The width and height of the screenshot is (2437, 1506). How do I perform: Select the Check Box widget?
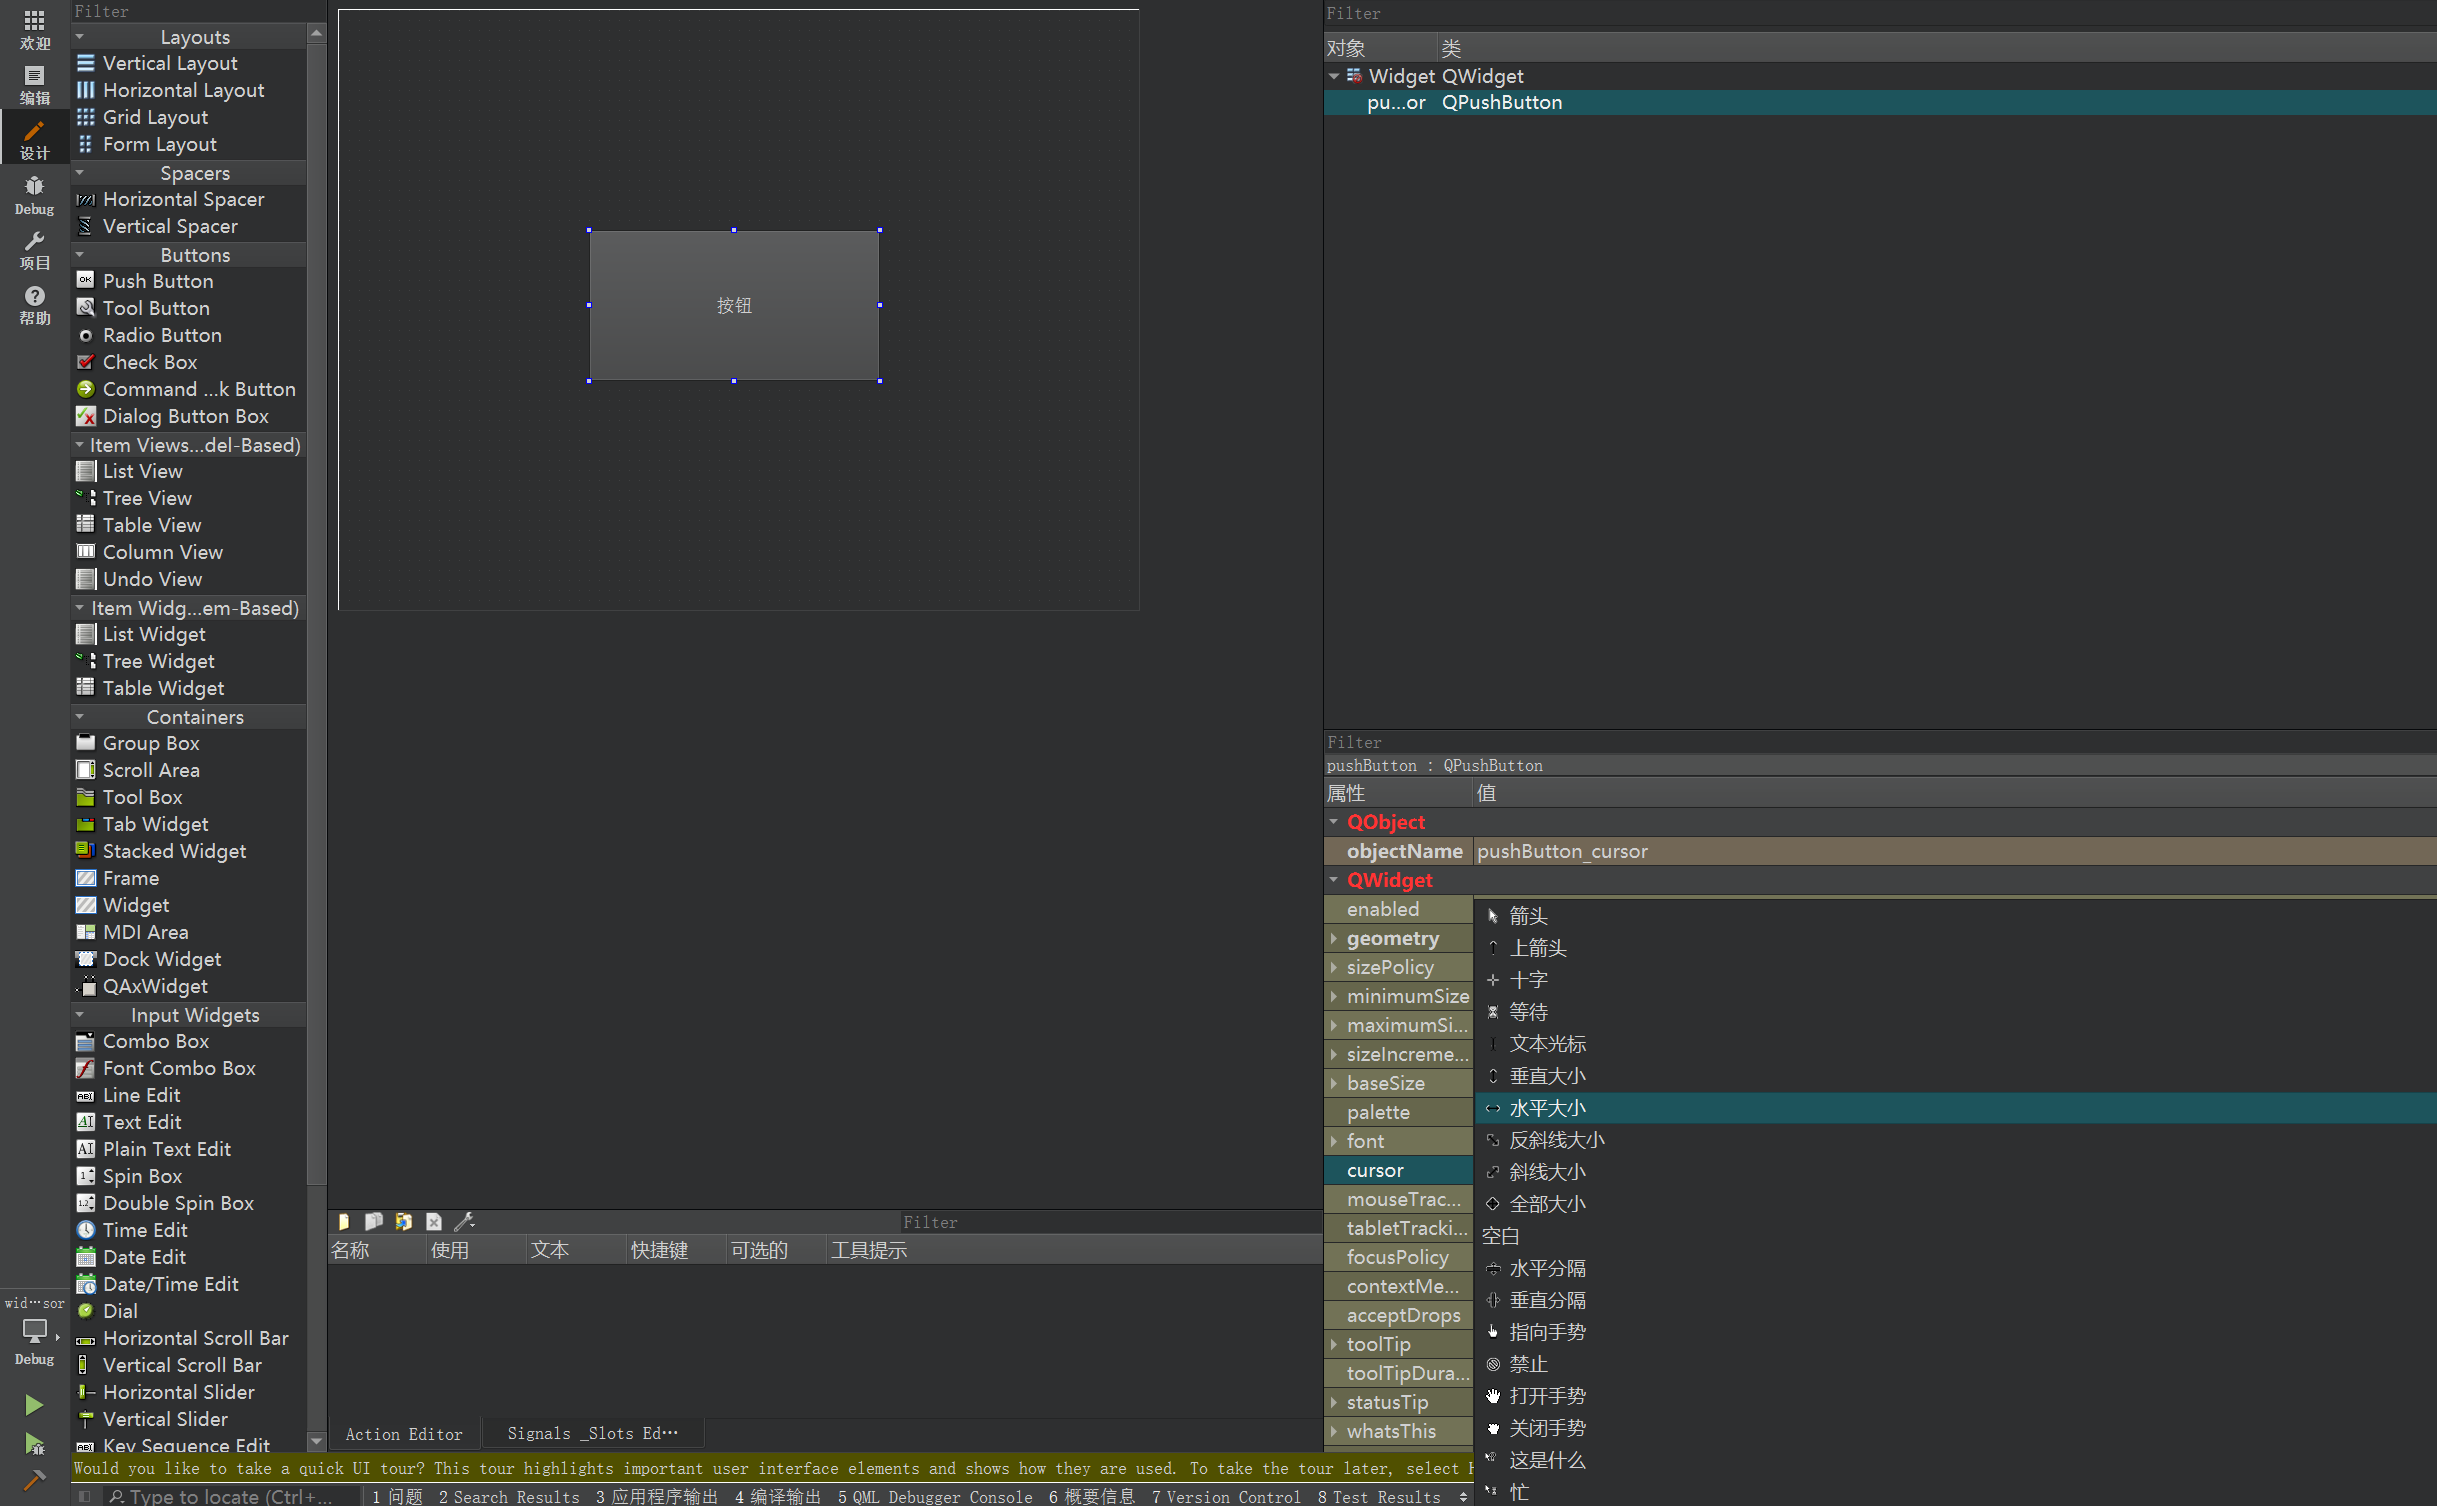(150, 362)
